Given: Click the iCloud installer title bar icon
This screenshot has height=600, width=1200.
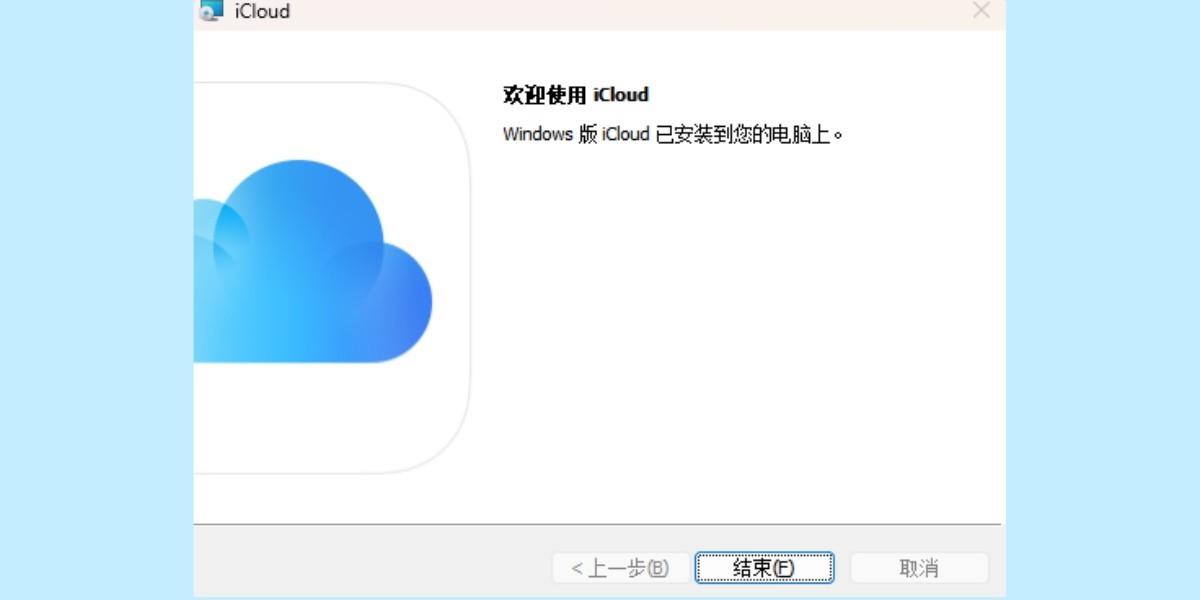Looking at the screenshot, I should pos(211,11).
